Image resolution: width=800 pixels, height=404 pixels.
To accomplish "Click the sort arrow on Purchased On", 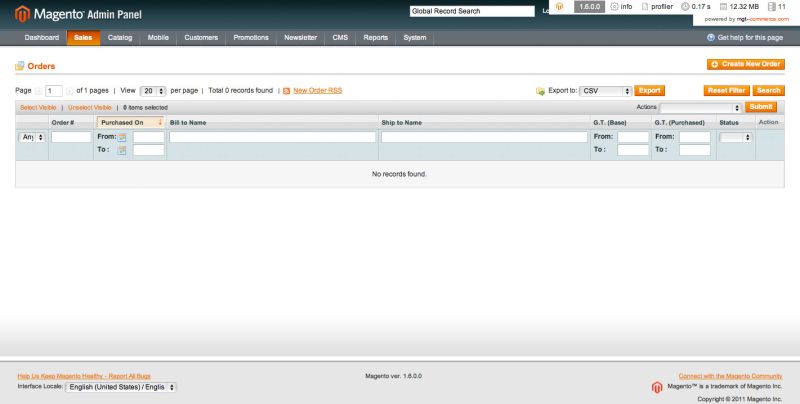I will click(160, 122).
